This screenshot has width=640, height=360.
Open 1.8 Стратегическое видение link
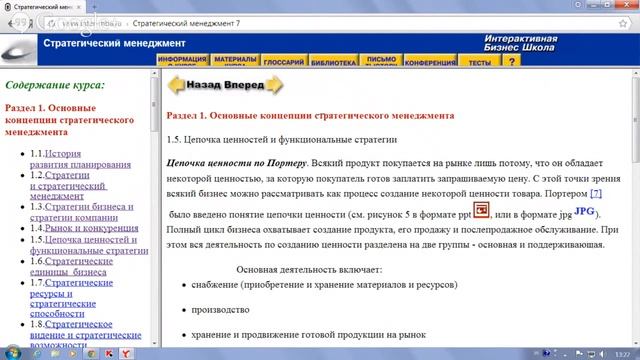click(x=86, y=335)
